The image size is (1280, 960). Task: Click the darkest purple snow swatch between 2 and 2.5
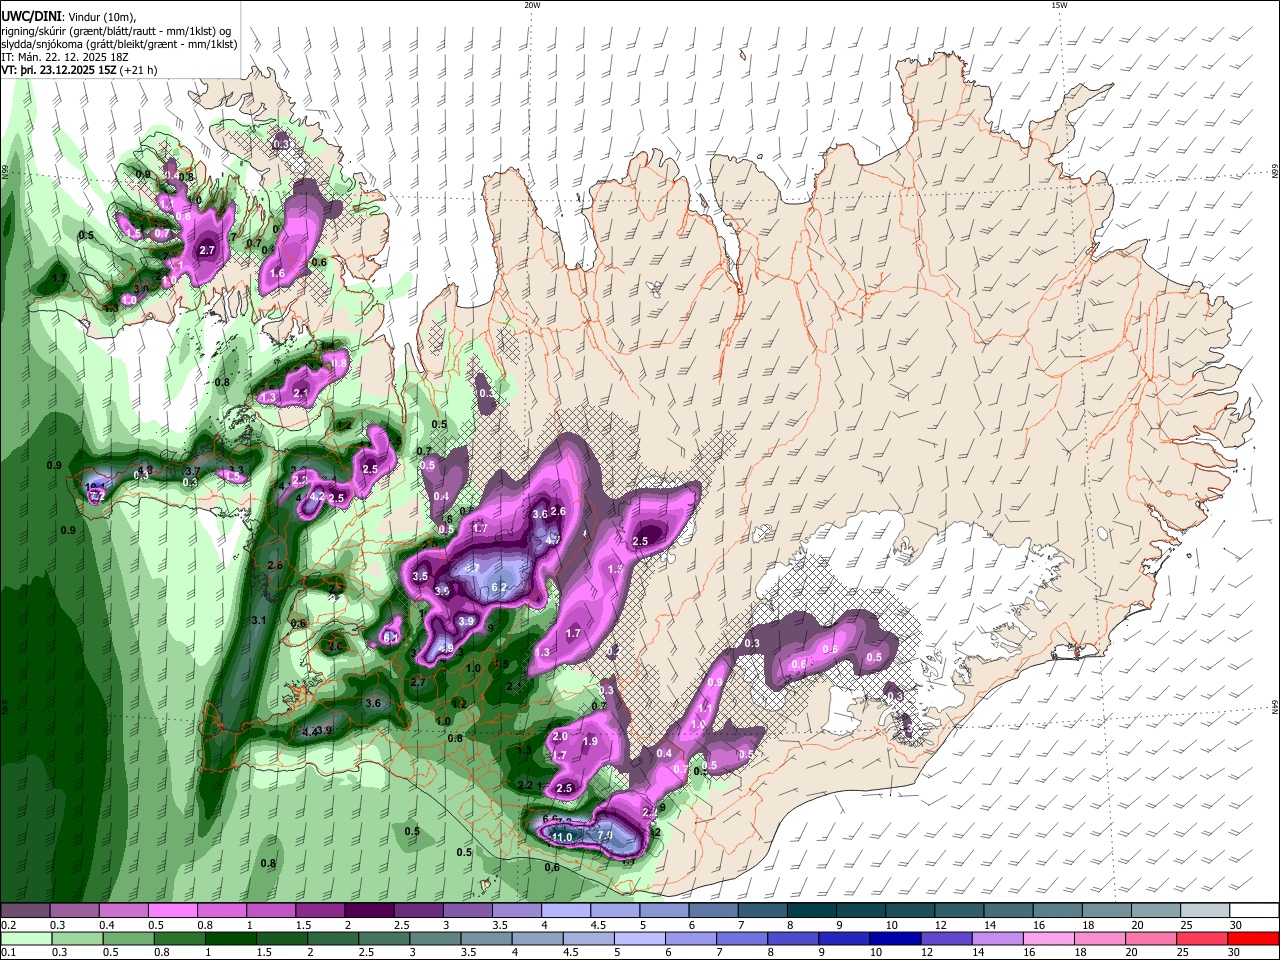[x=369, y=911]
